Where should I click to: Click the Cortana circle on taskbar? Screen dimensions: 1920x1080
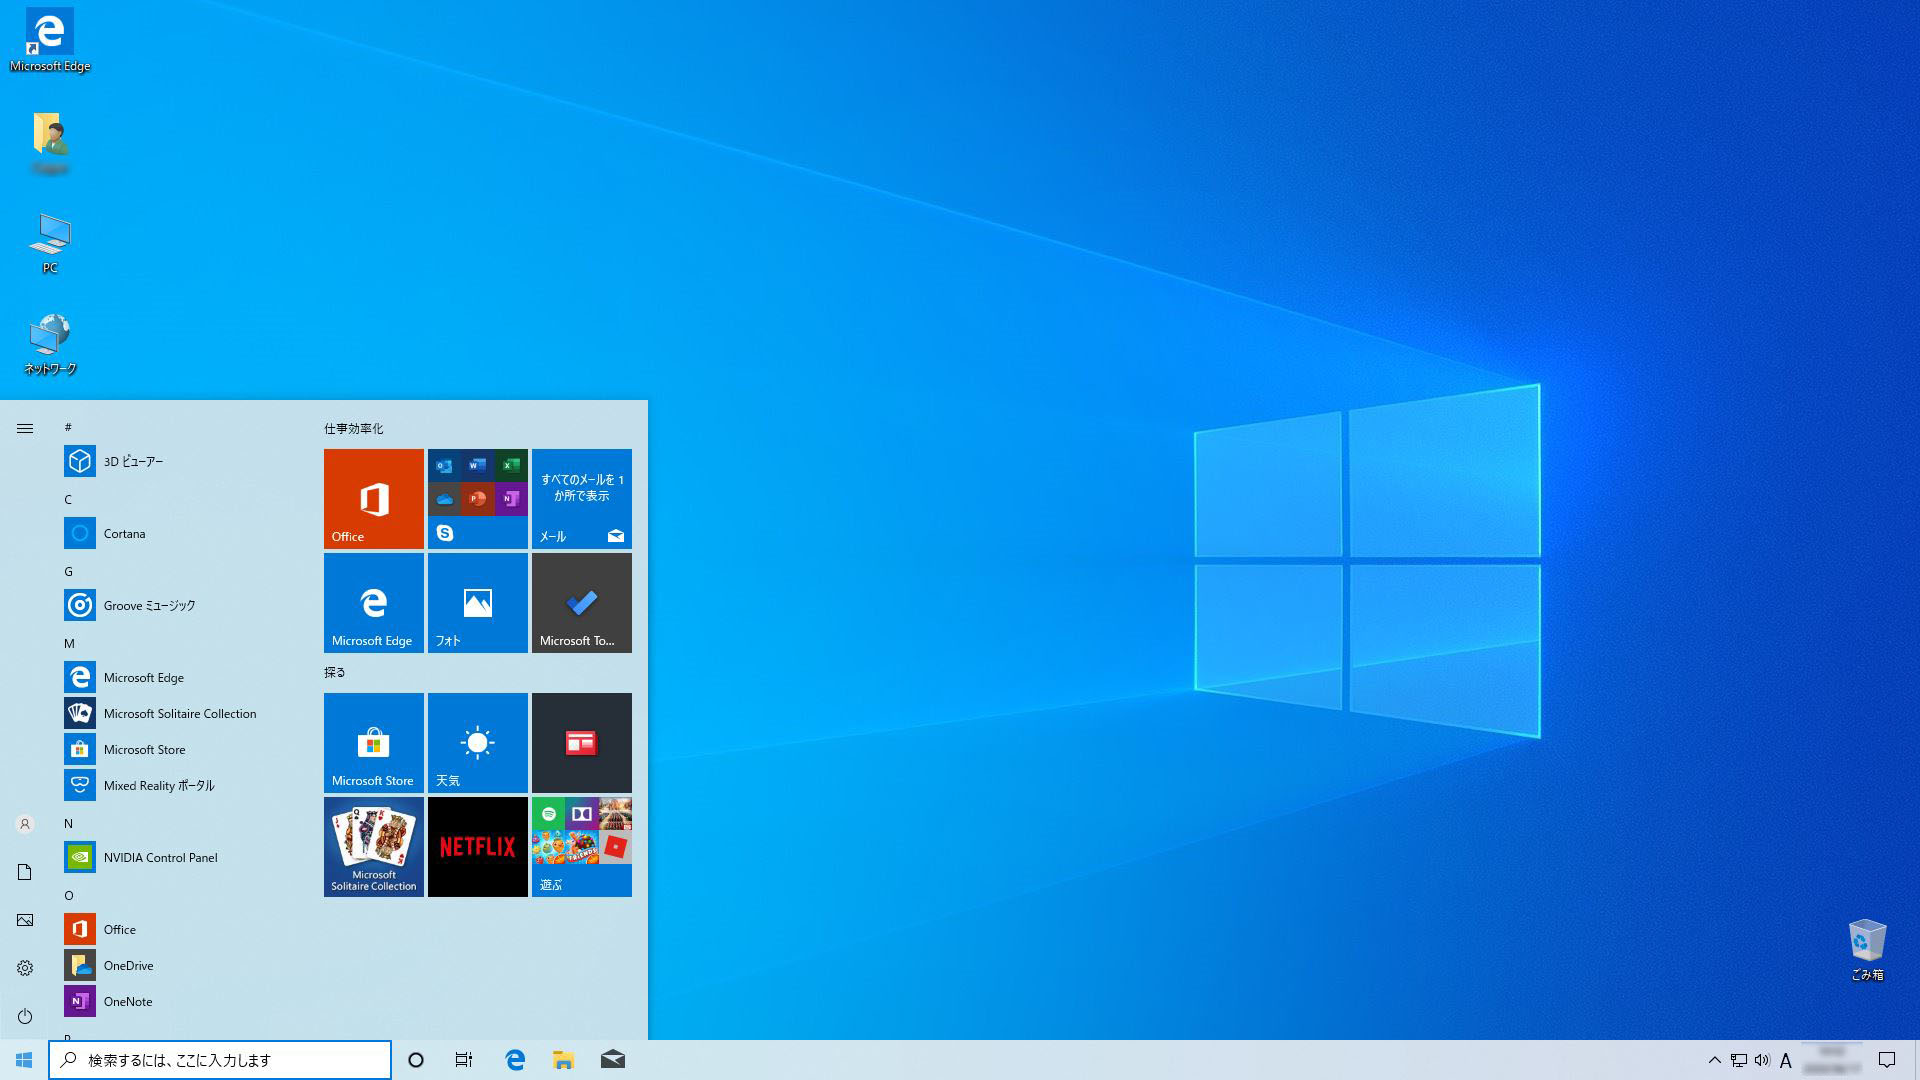416,1060
